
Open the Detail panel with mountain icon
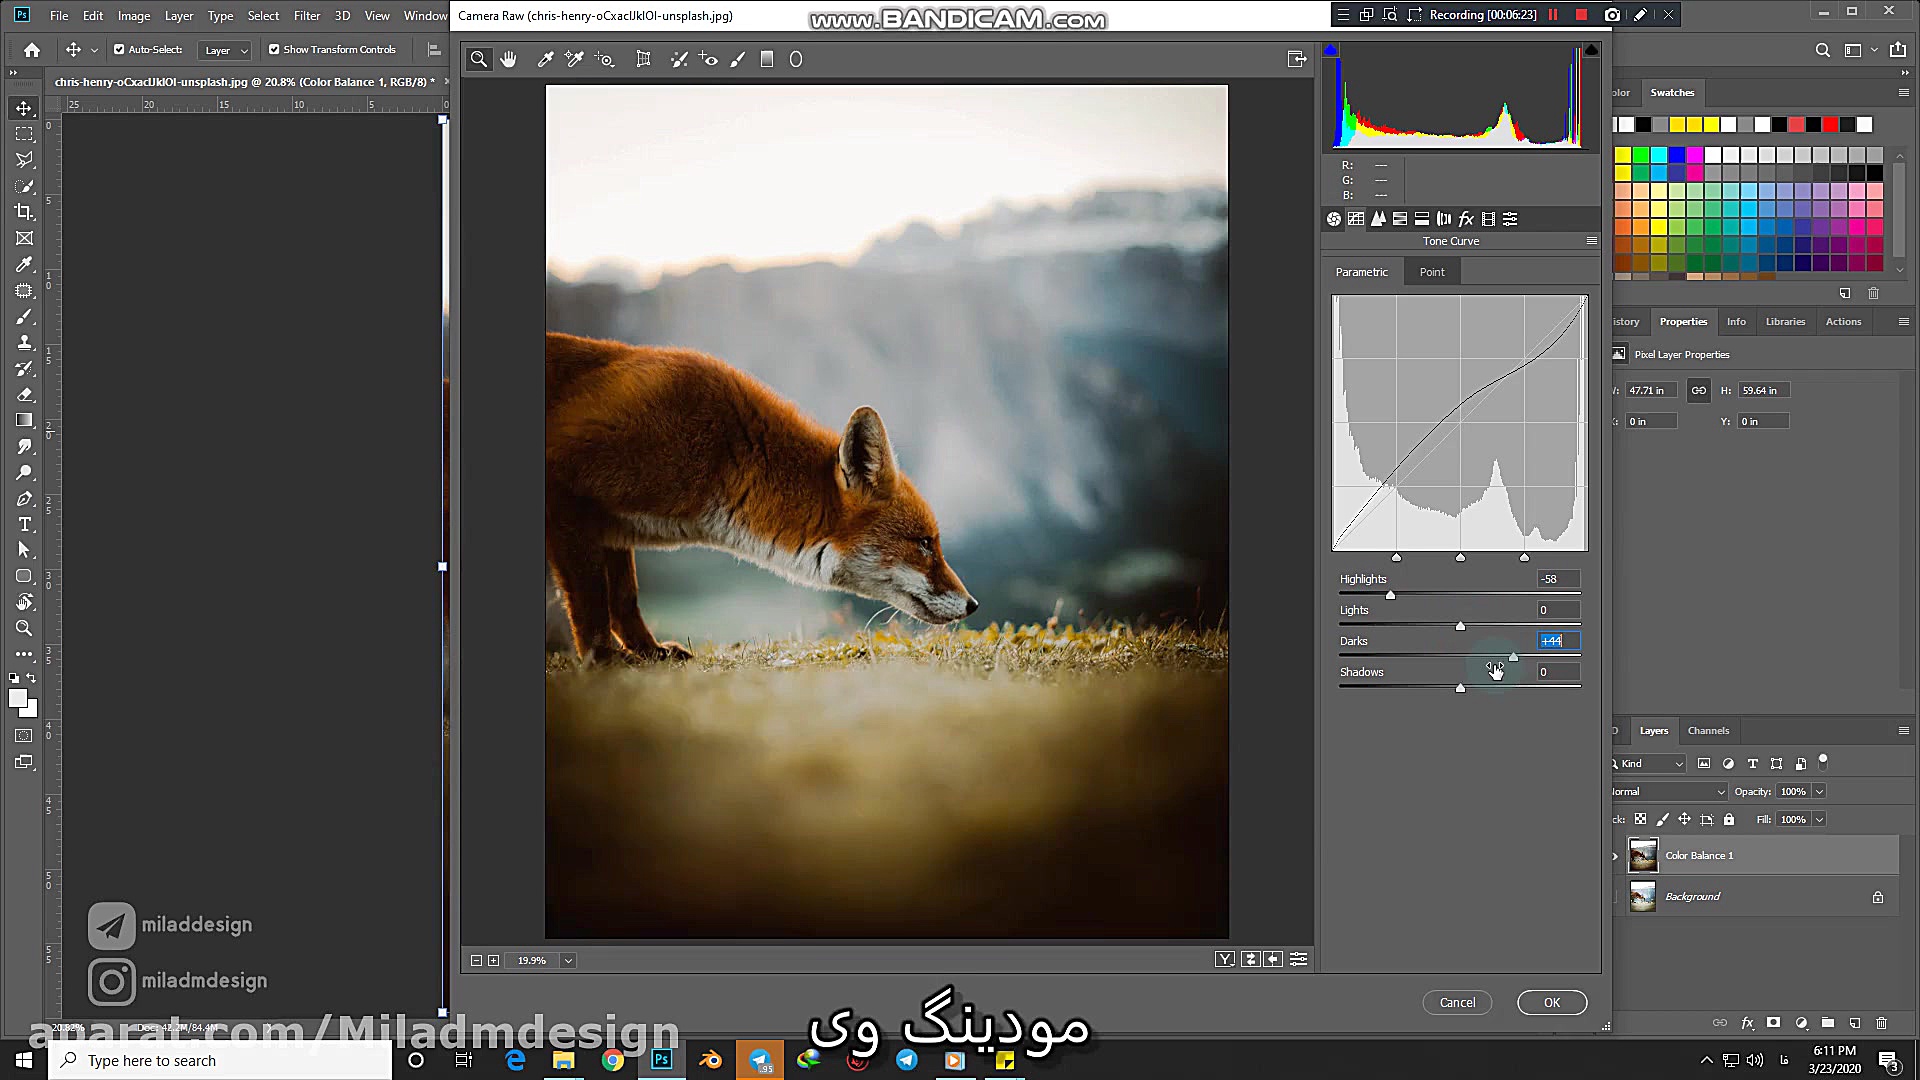1378,219
